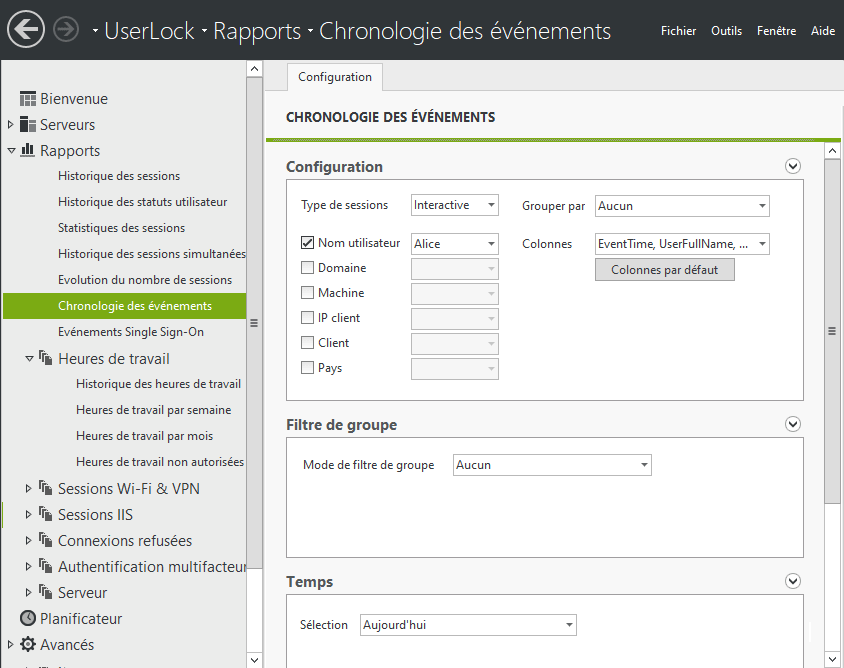This screenshot has width=844, height=668.
Task: Open the Outils menu
Action: [726, 31]
